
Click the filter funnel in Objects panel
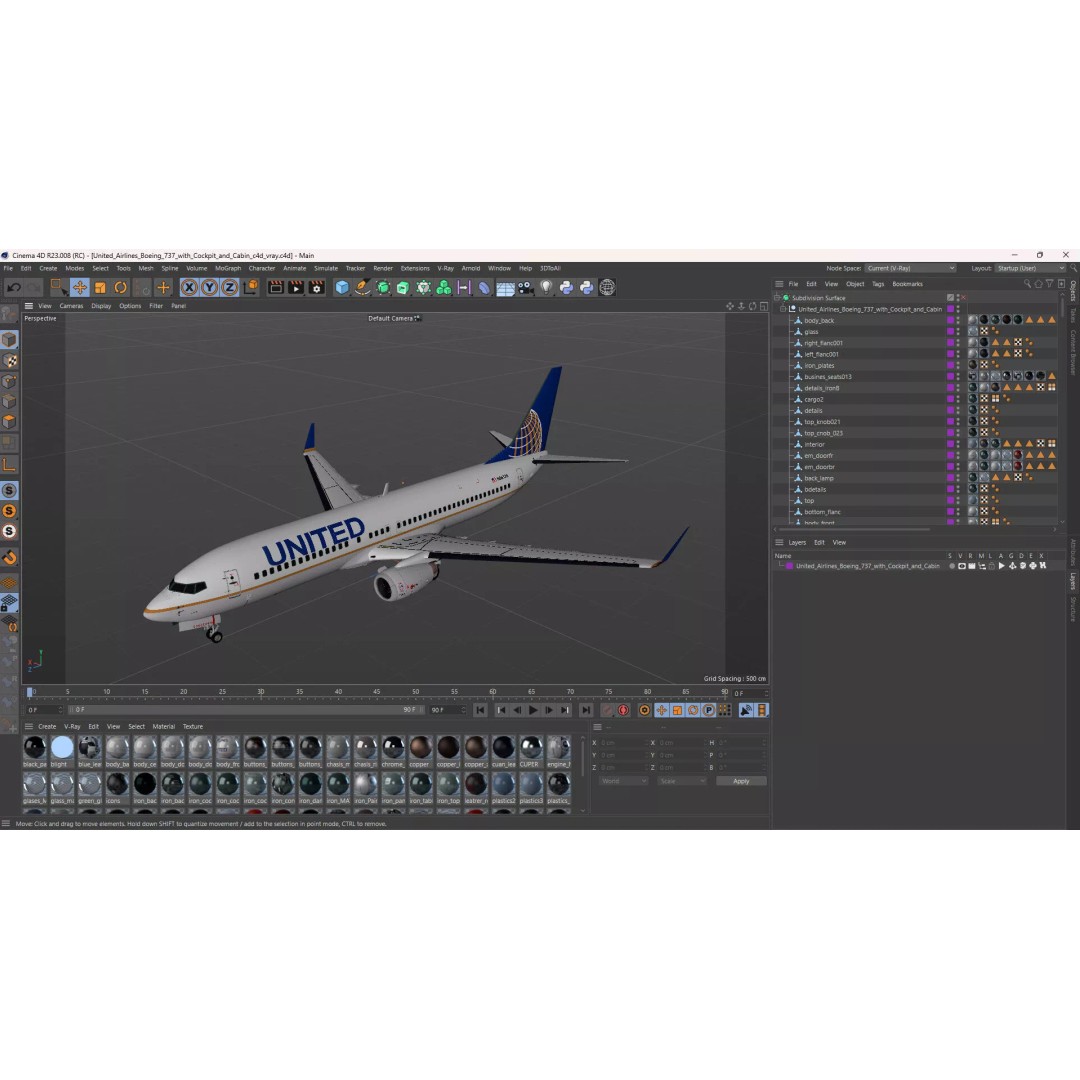(1050, 284)
